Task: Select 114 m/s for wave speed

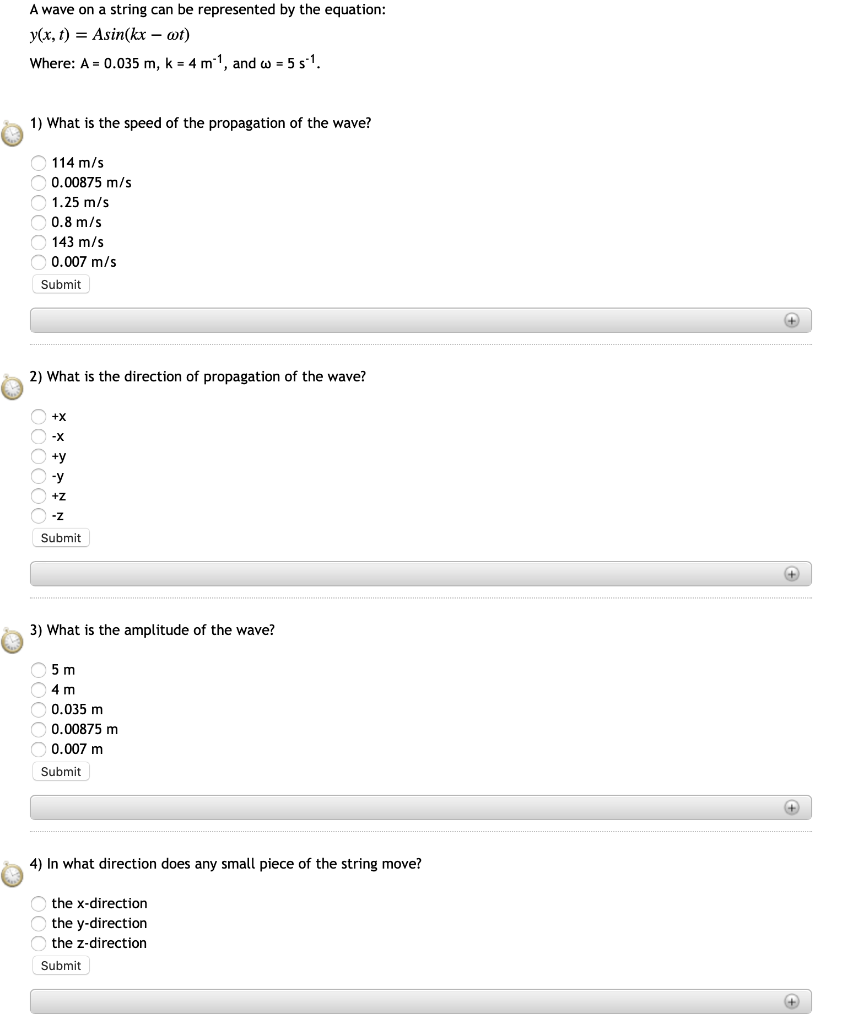Action: click(x=38, y=162)
